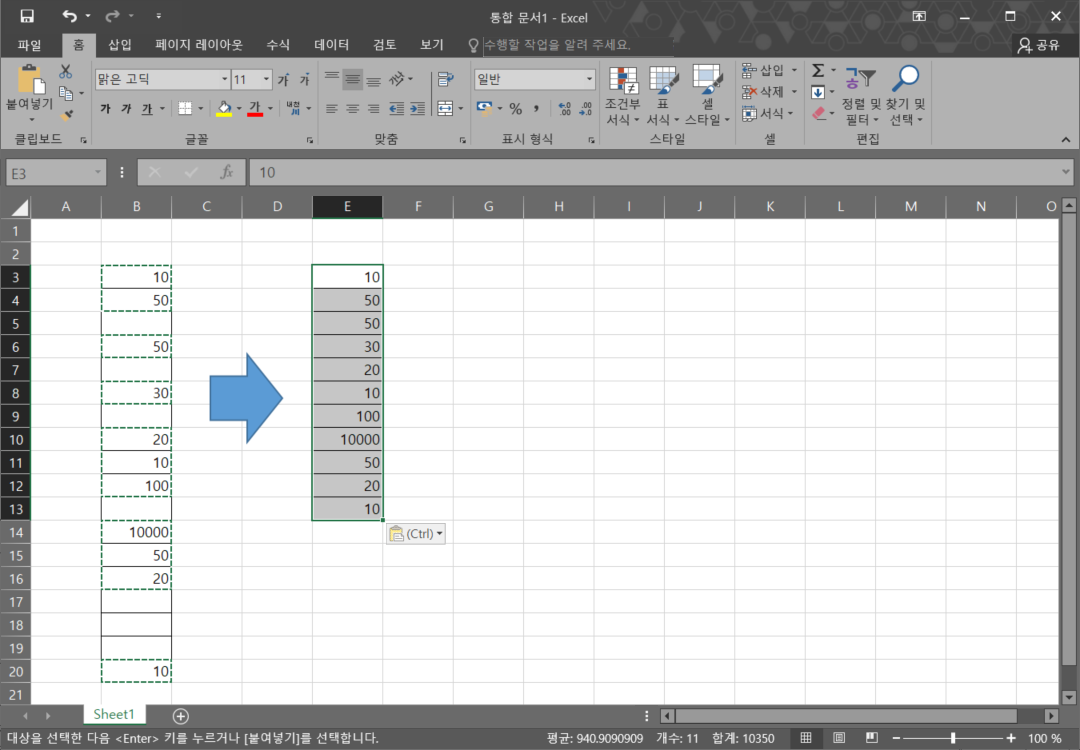Open 조건부 서식 conditional formatting
Image resolution: width=1080 pixels, height=750 pixels.
pyautogui.click(x=623, y=96)
